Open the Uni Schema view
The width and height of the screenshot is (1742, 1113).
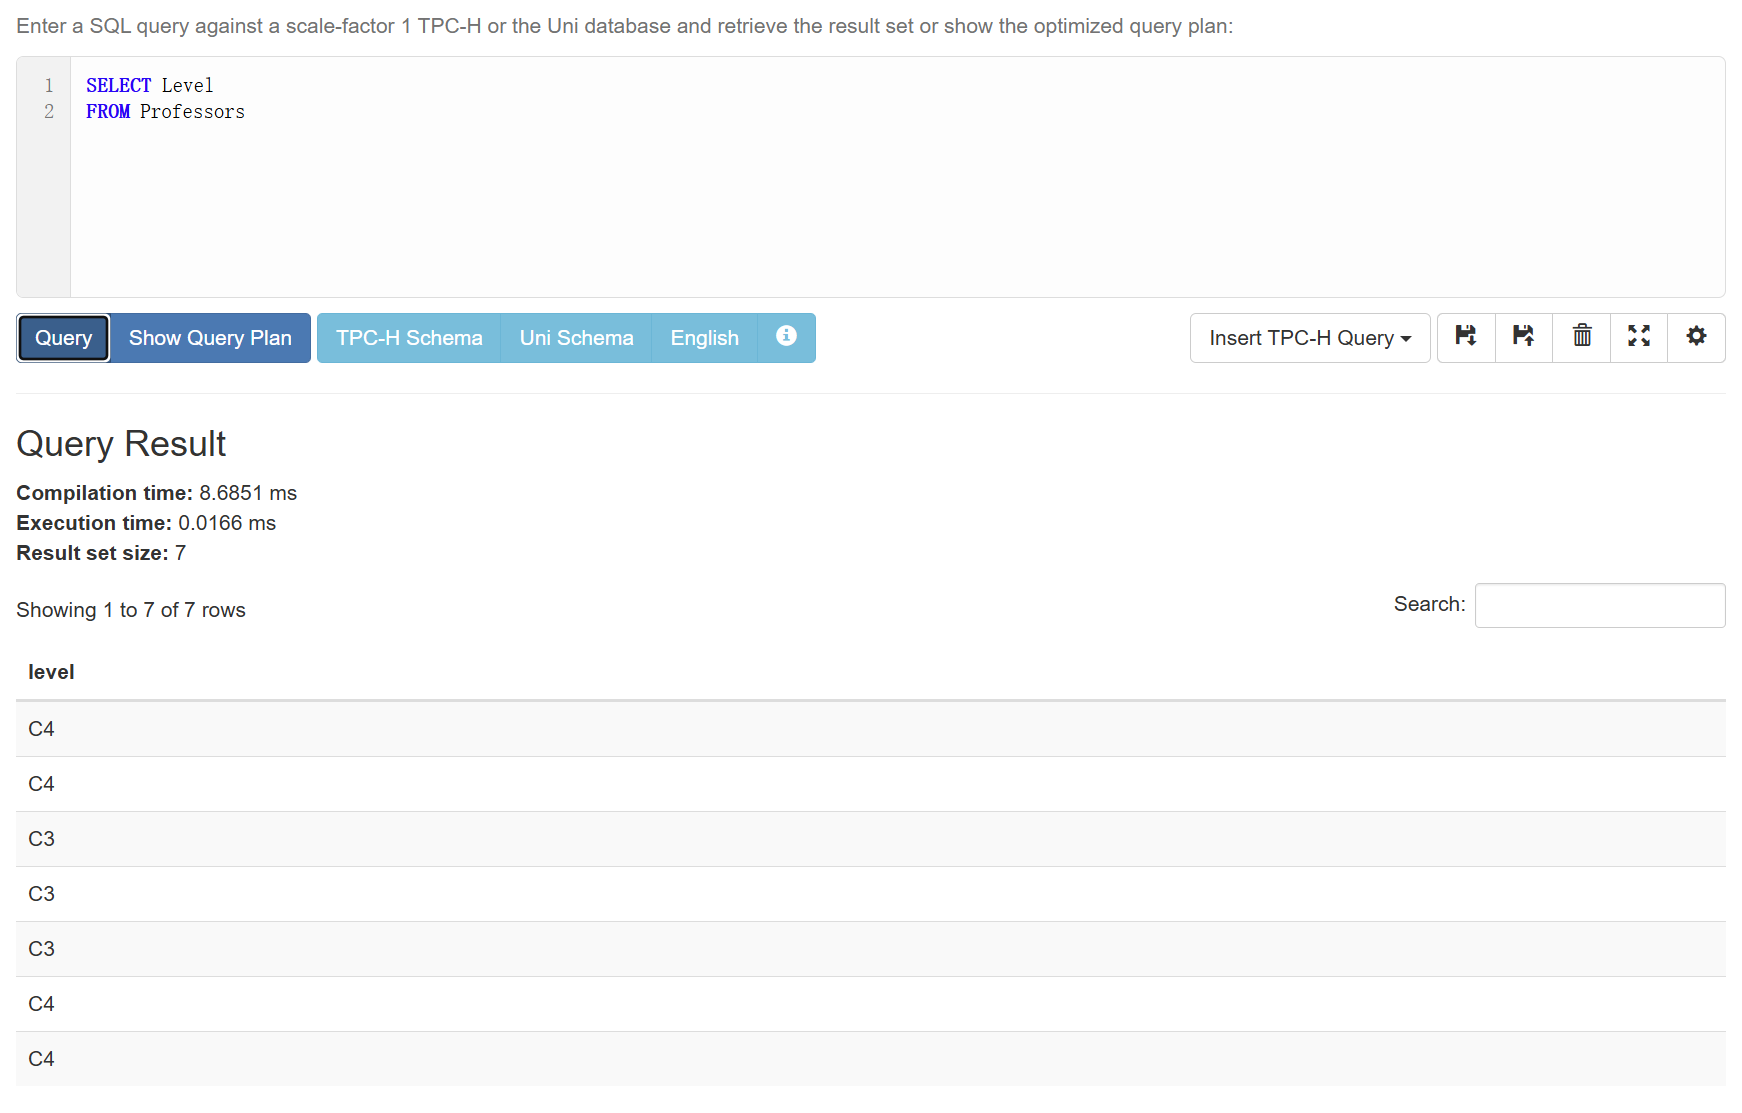576,338
